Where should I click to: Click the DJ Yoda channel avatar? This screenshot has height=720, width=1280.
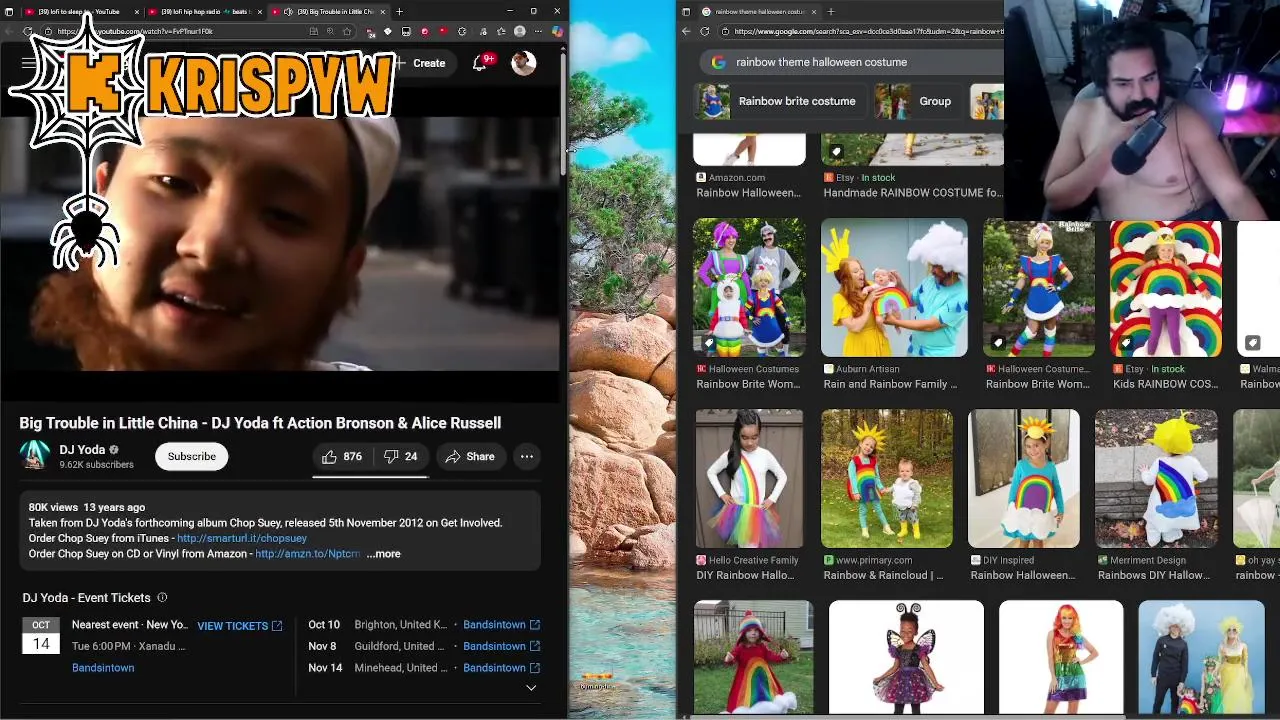(35, 456)
